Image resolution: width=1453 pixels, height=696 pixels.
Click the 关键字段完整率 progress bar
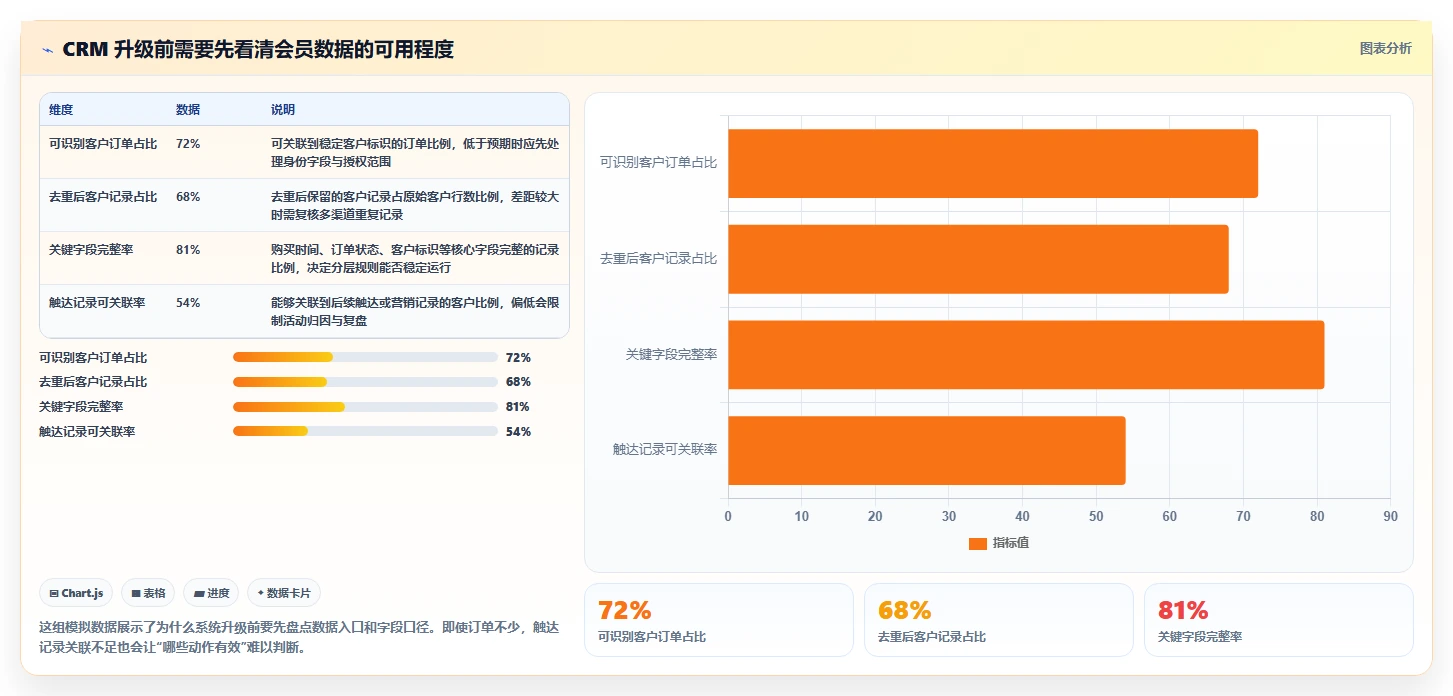(365, 407)
